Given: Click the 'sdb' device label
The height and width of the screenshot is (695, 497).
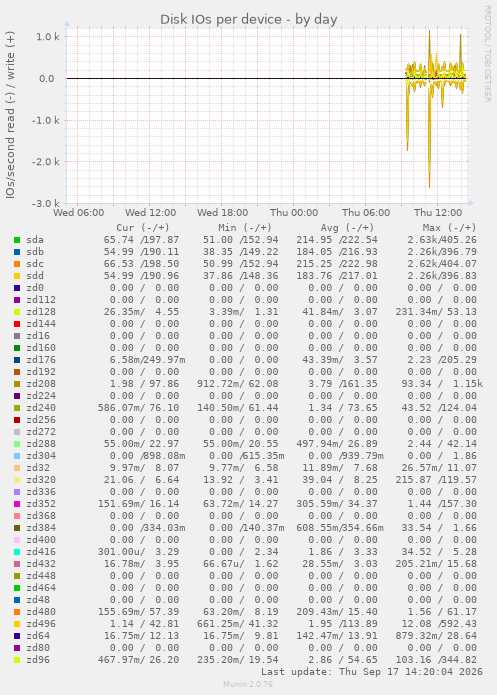Looking at the screenshot, I should click(x=35, y=252).
